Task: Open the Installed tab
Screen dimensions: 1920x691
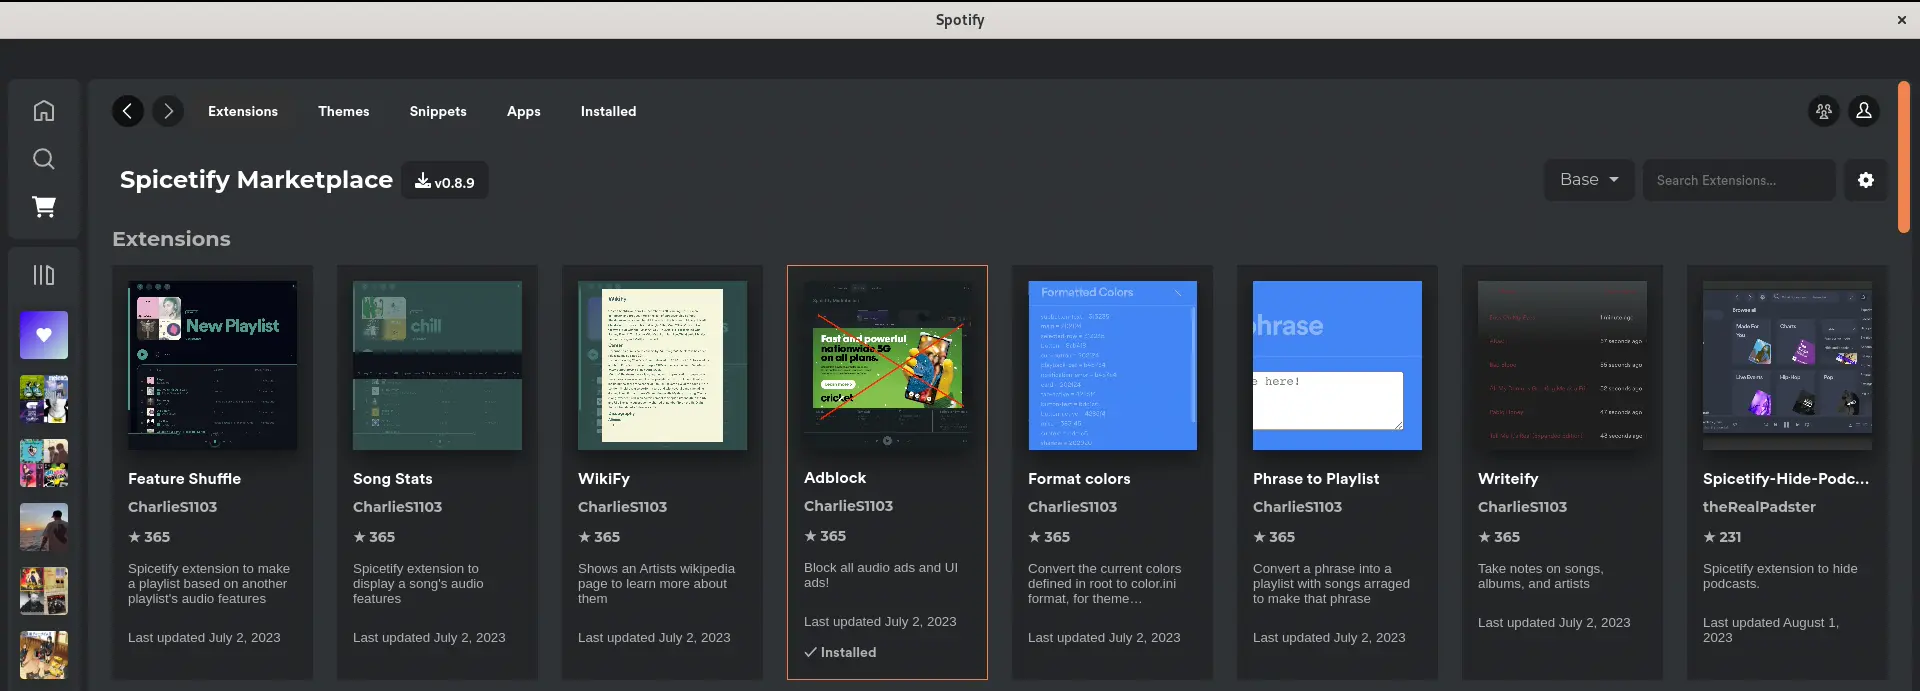Action: [608, 111]
